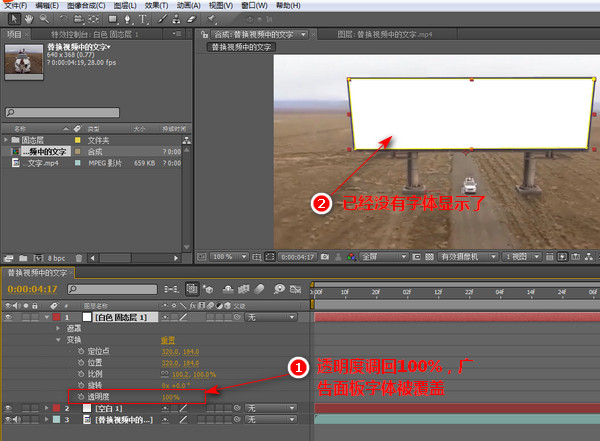The height and width of the screenshot is (441, 600).
Task: Expand the 固态层 folder in Project panel
Action: tap(6, 140)
